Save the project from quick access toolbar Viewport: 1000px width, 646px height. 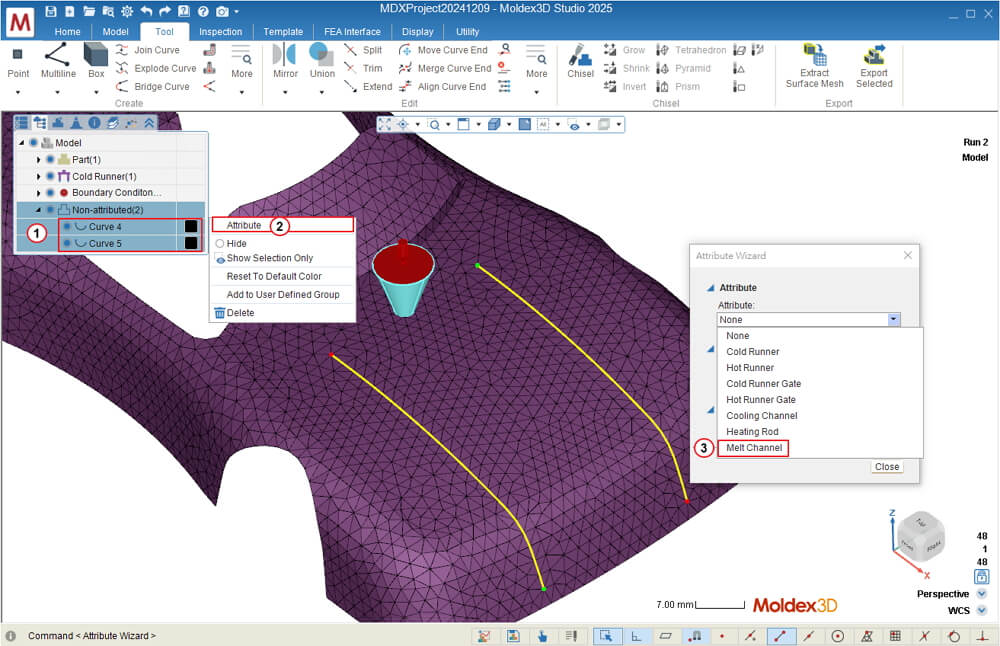point(52,11)
